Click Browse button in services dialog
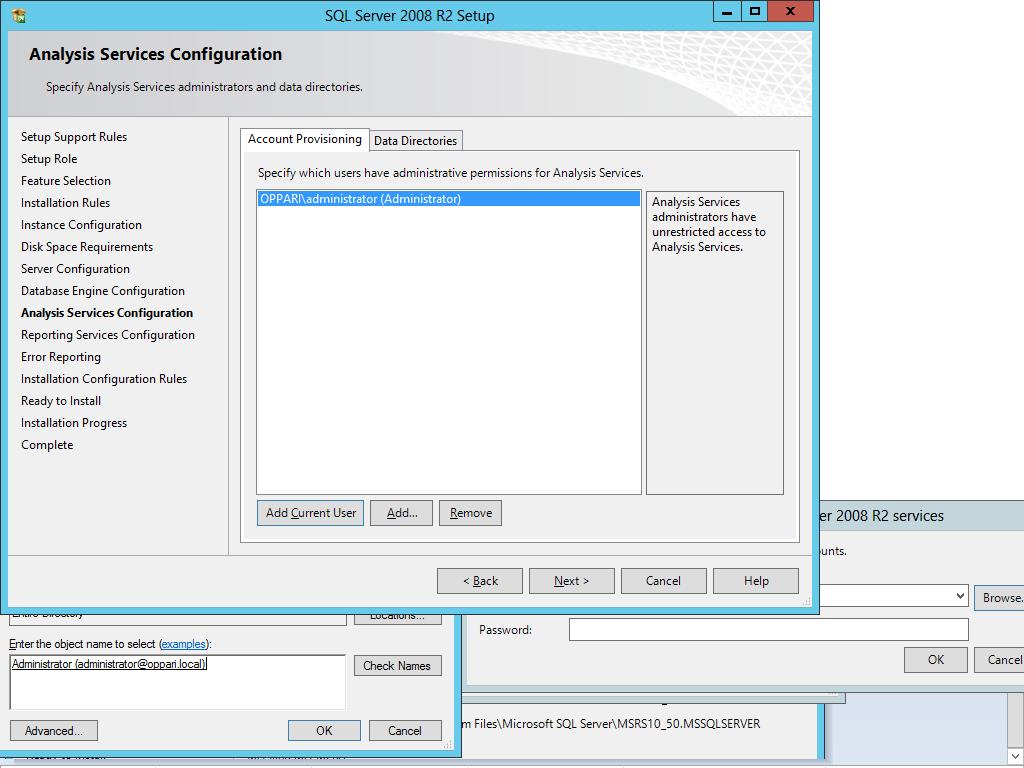Image resolution: width=1024 pixels, height=768 pixels. [x=999, y=598]
